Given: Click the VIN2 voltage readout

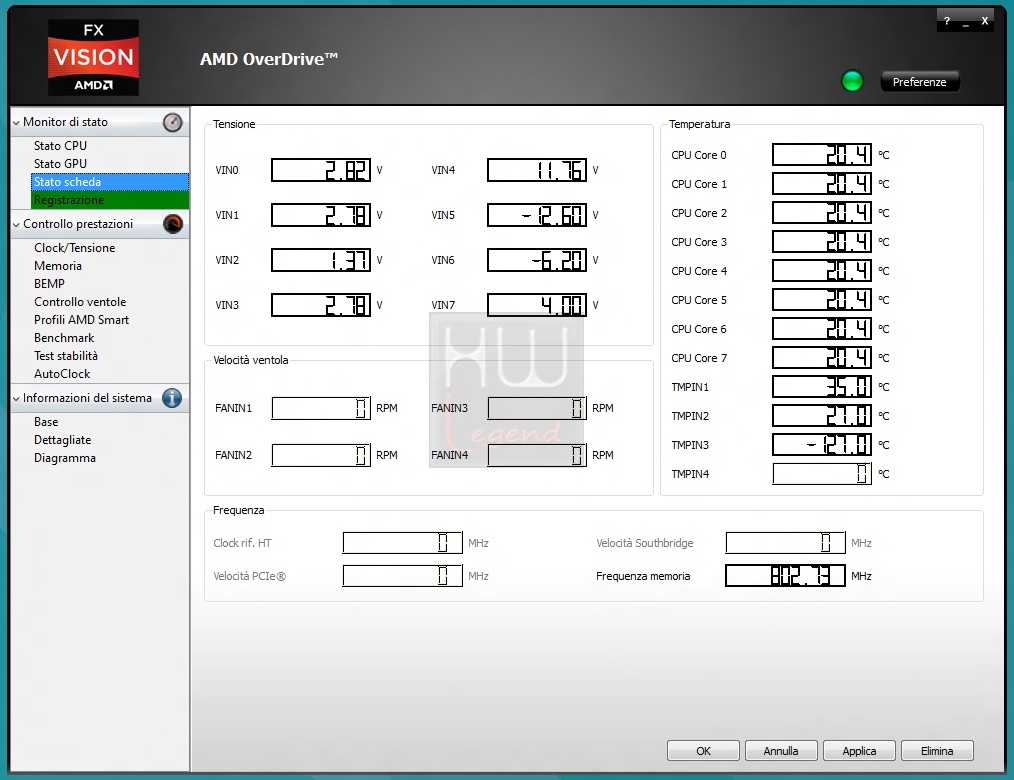Looking at the screenshot, I should point(321,260).
